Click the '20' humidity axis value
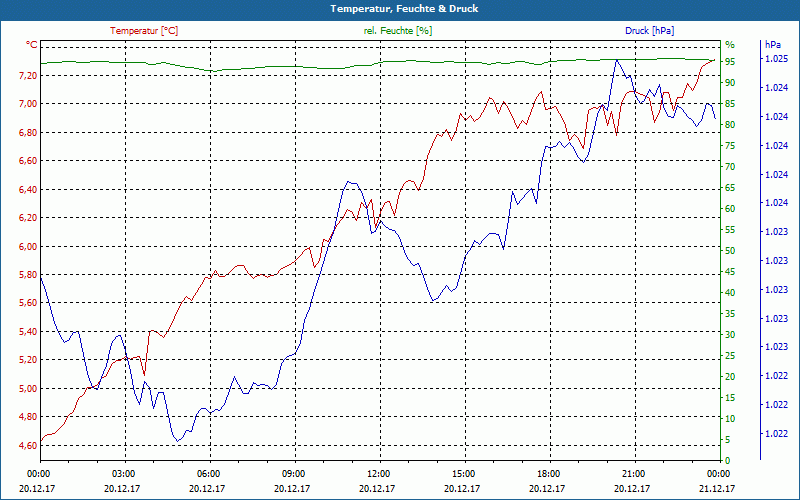Viewport: 800px width, 500px height. pos(730,377)
